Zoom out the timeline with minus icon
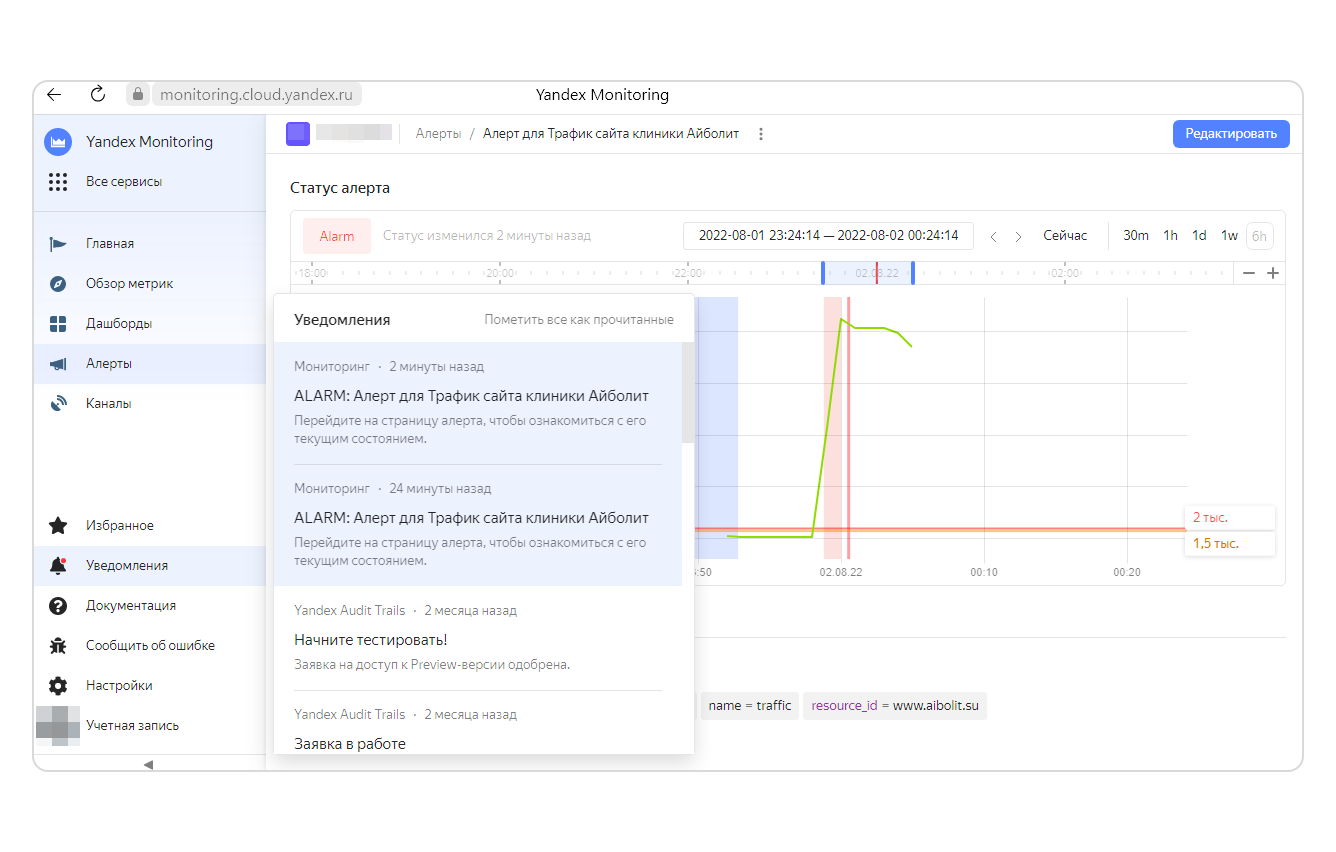The image size is (1336, 852). 1249,273
